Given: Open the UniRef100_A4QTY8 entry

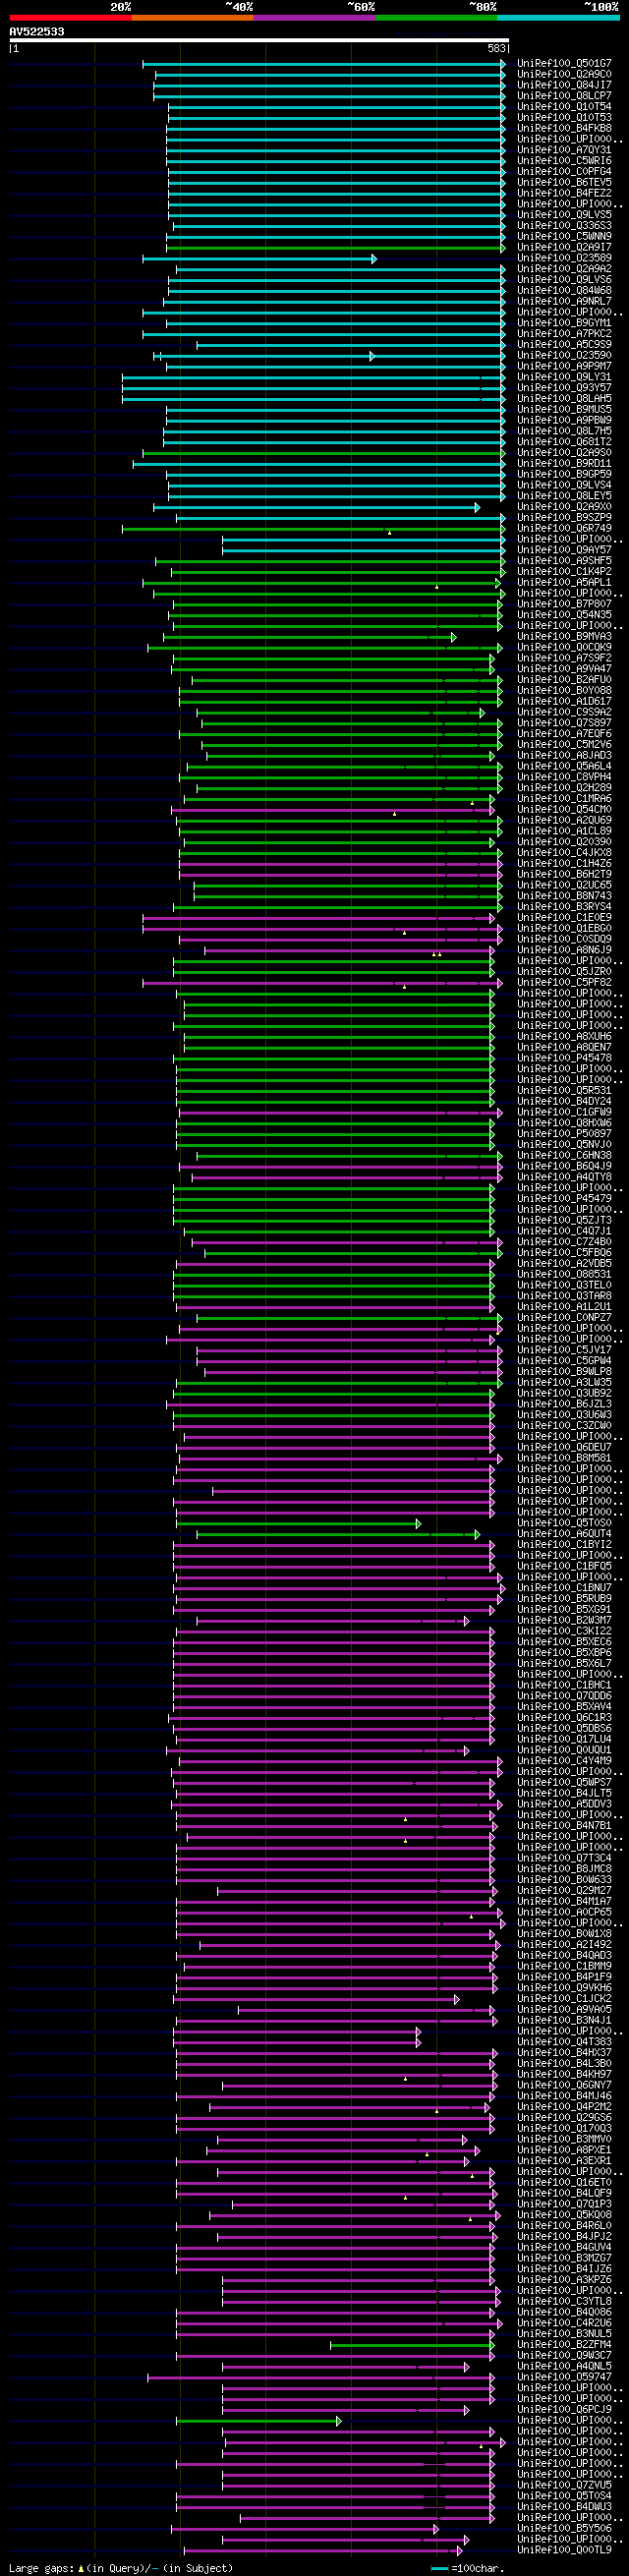Looking at the screenshot, I should coord(565,1178).
